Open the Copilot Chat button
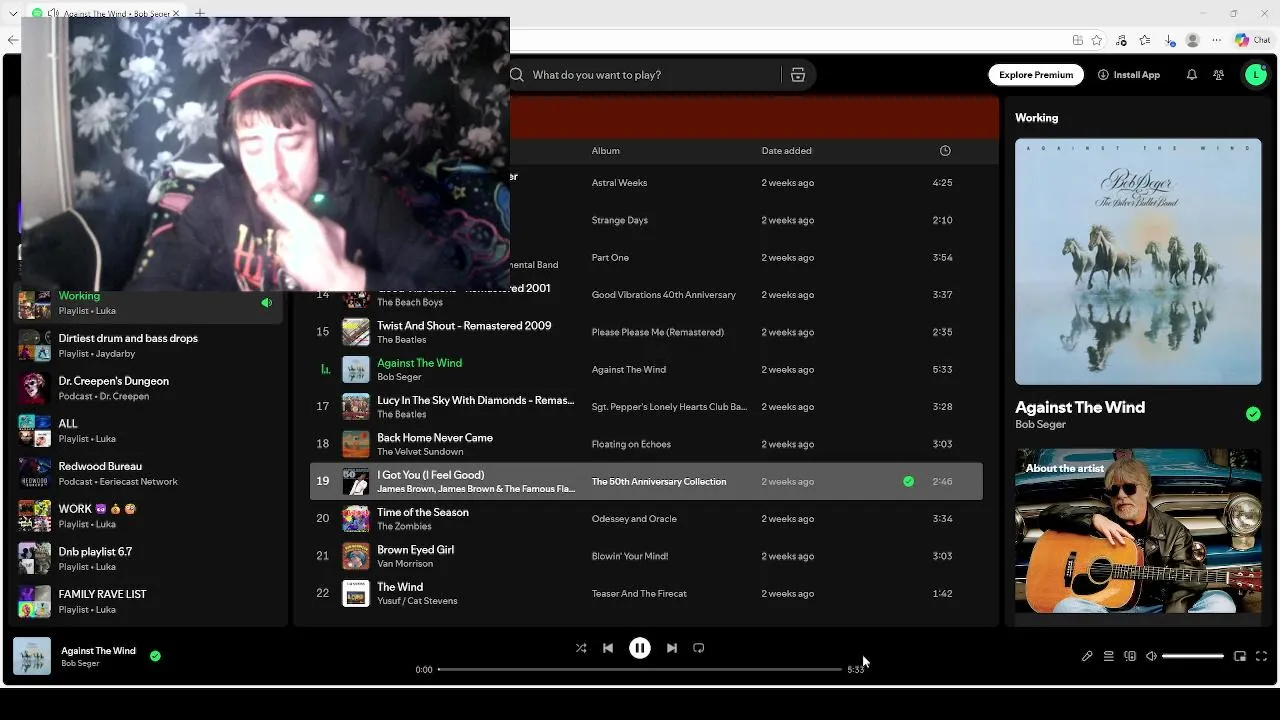Viewport: 1280px width, 720px height. [x=1253, y=40]
